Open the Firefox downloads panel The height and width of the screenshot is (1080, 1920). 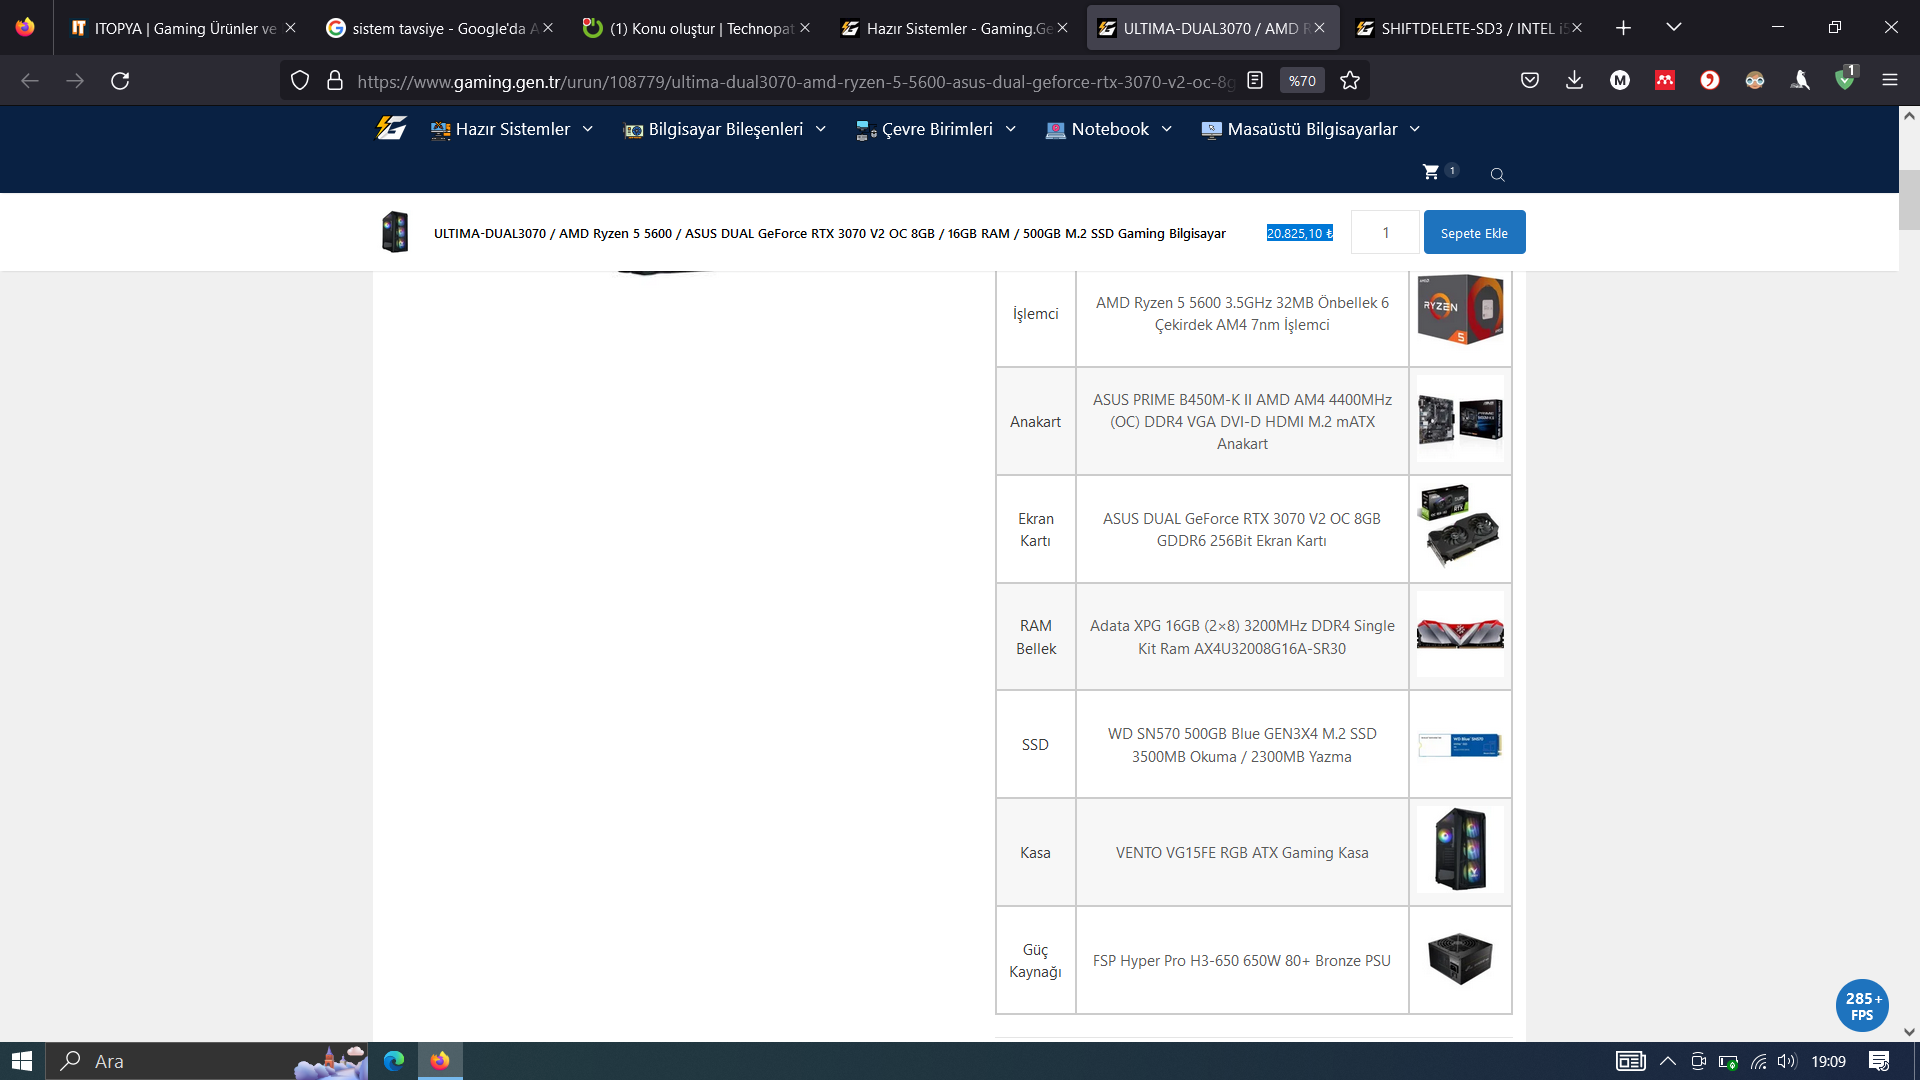pos(1574,81)
